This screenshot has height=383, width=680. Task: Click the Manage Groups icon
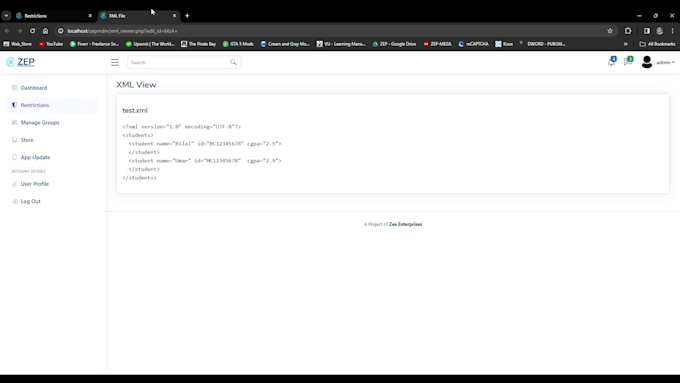tap(14, 122)
